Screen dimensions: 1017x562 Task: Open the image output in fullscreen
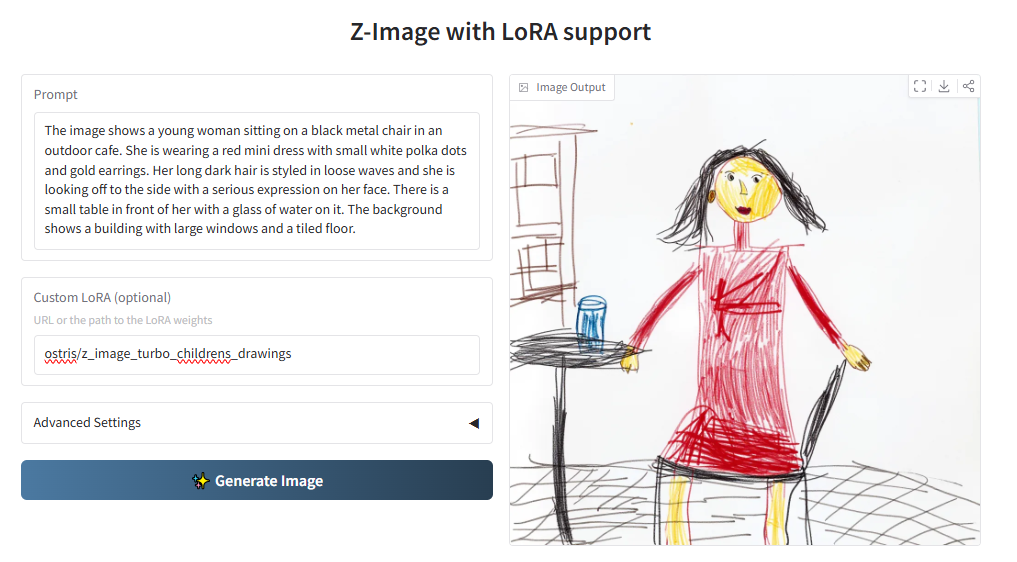[x=920, y=86]
